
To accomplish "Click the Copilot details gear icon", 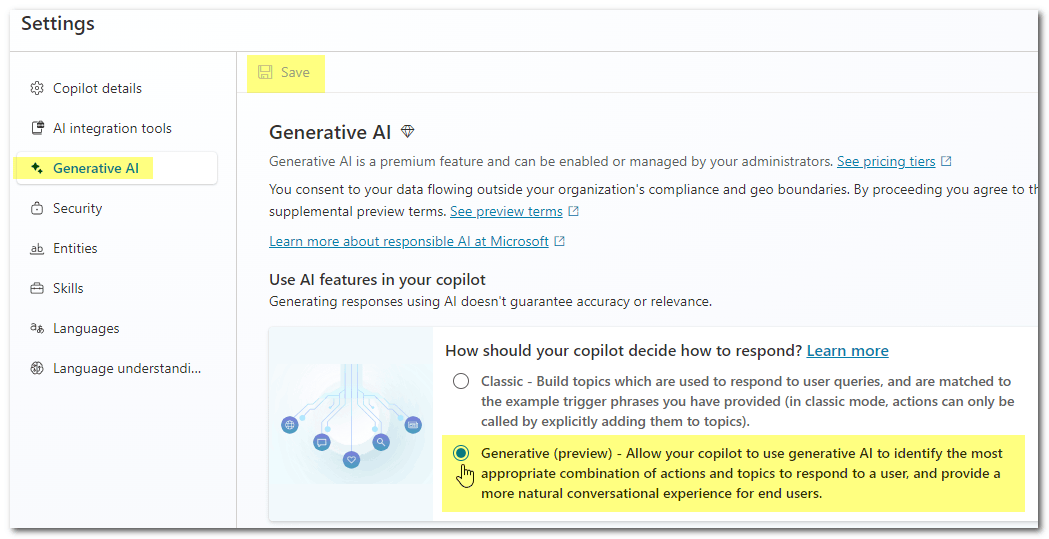I will click(x=37, y=88).
